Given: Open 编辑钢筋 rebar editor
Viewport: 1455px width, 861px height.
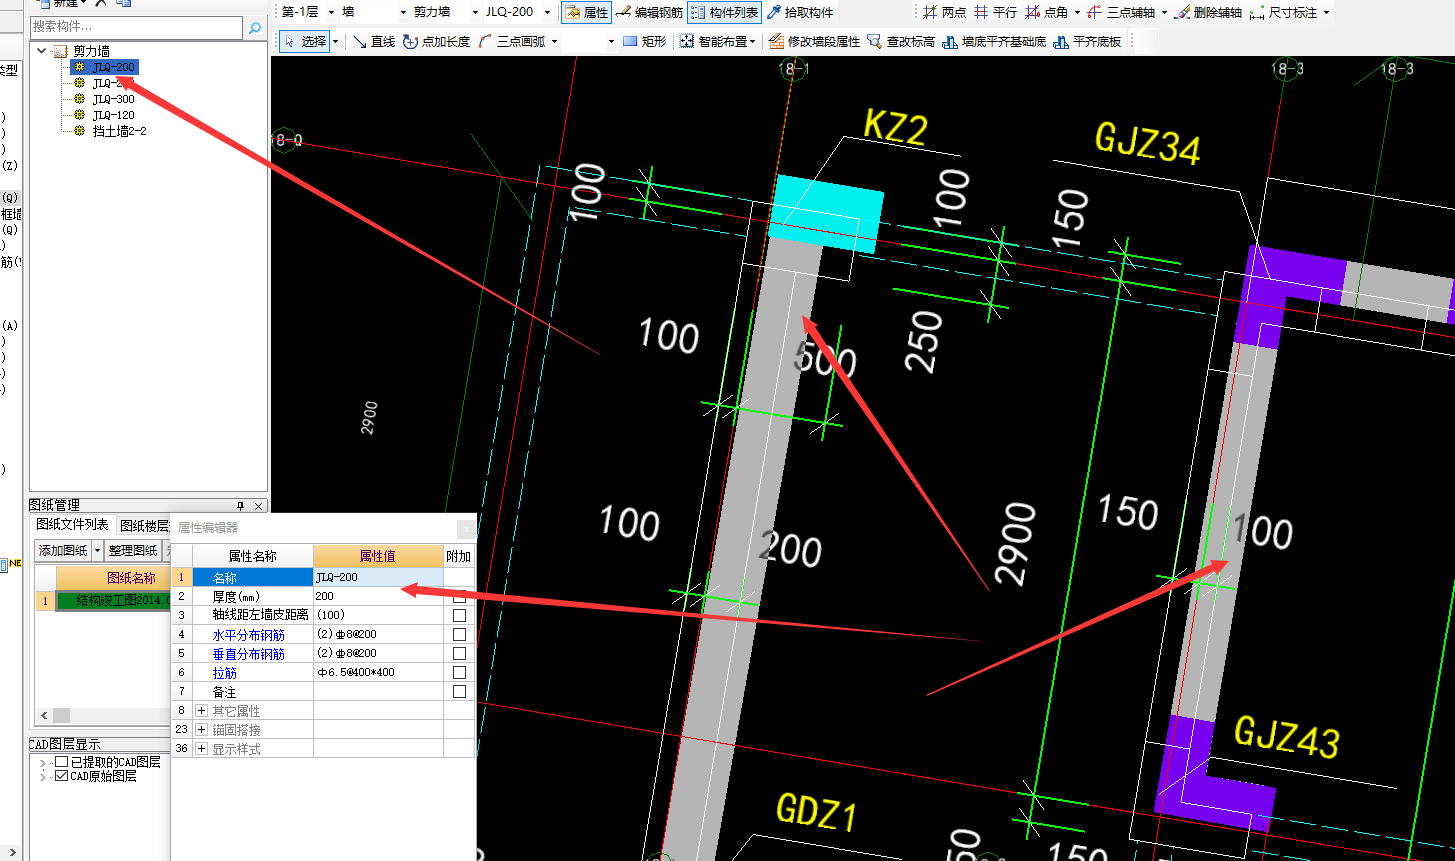Looking at the screenshot, I should coord(649,13).
